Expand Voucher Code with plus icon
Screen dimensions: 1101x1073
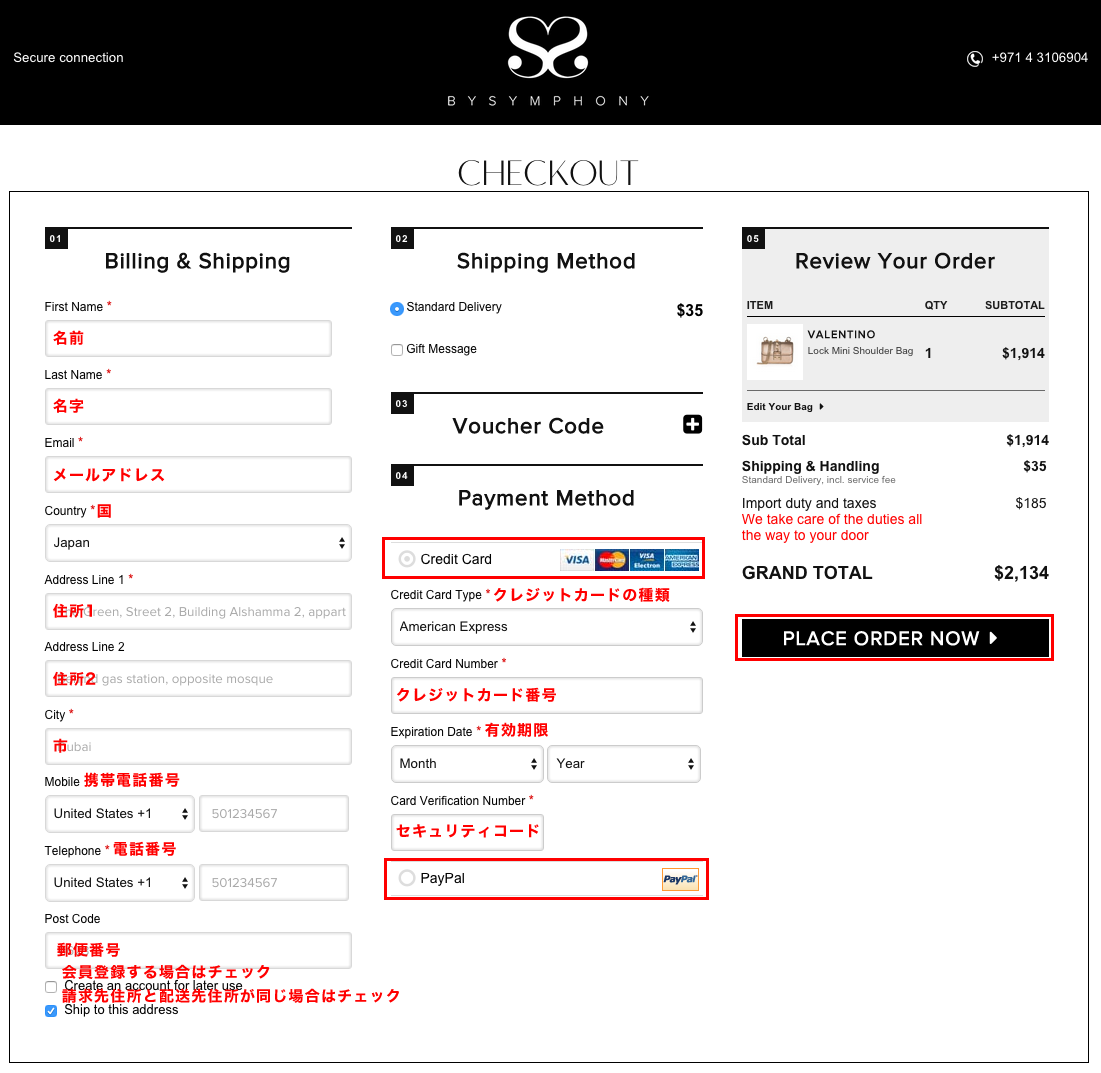click(x=692, y=424)
